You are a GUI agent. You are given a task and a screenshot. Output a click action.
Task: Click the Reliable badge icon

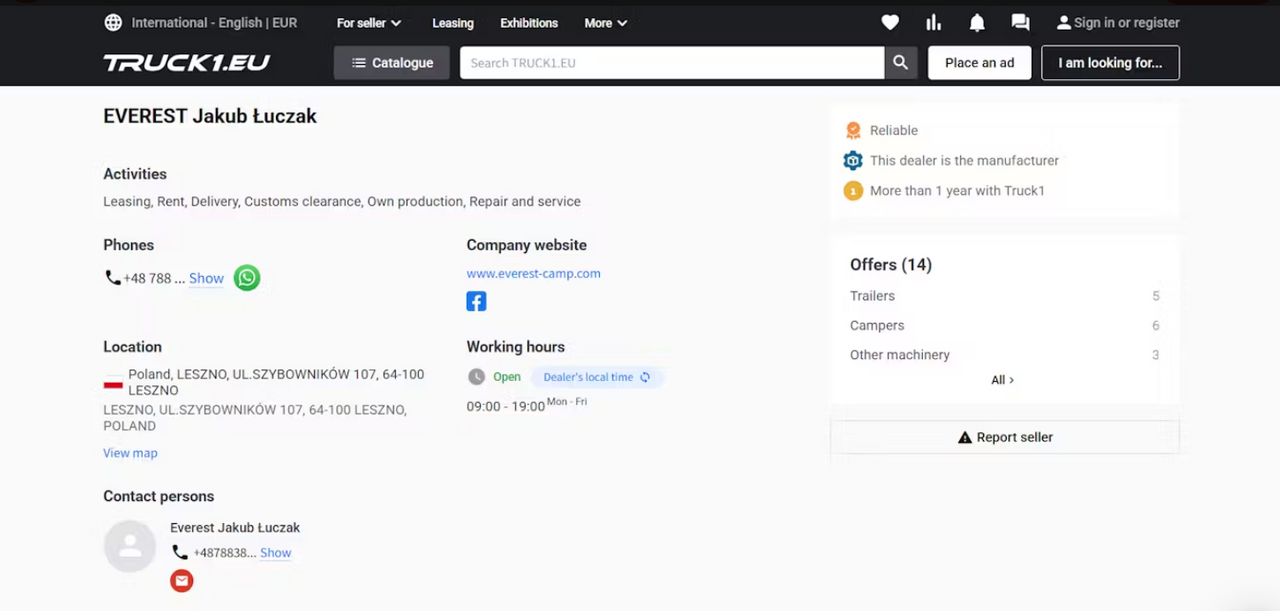[x=853, y=130]
